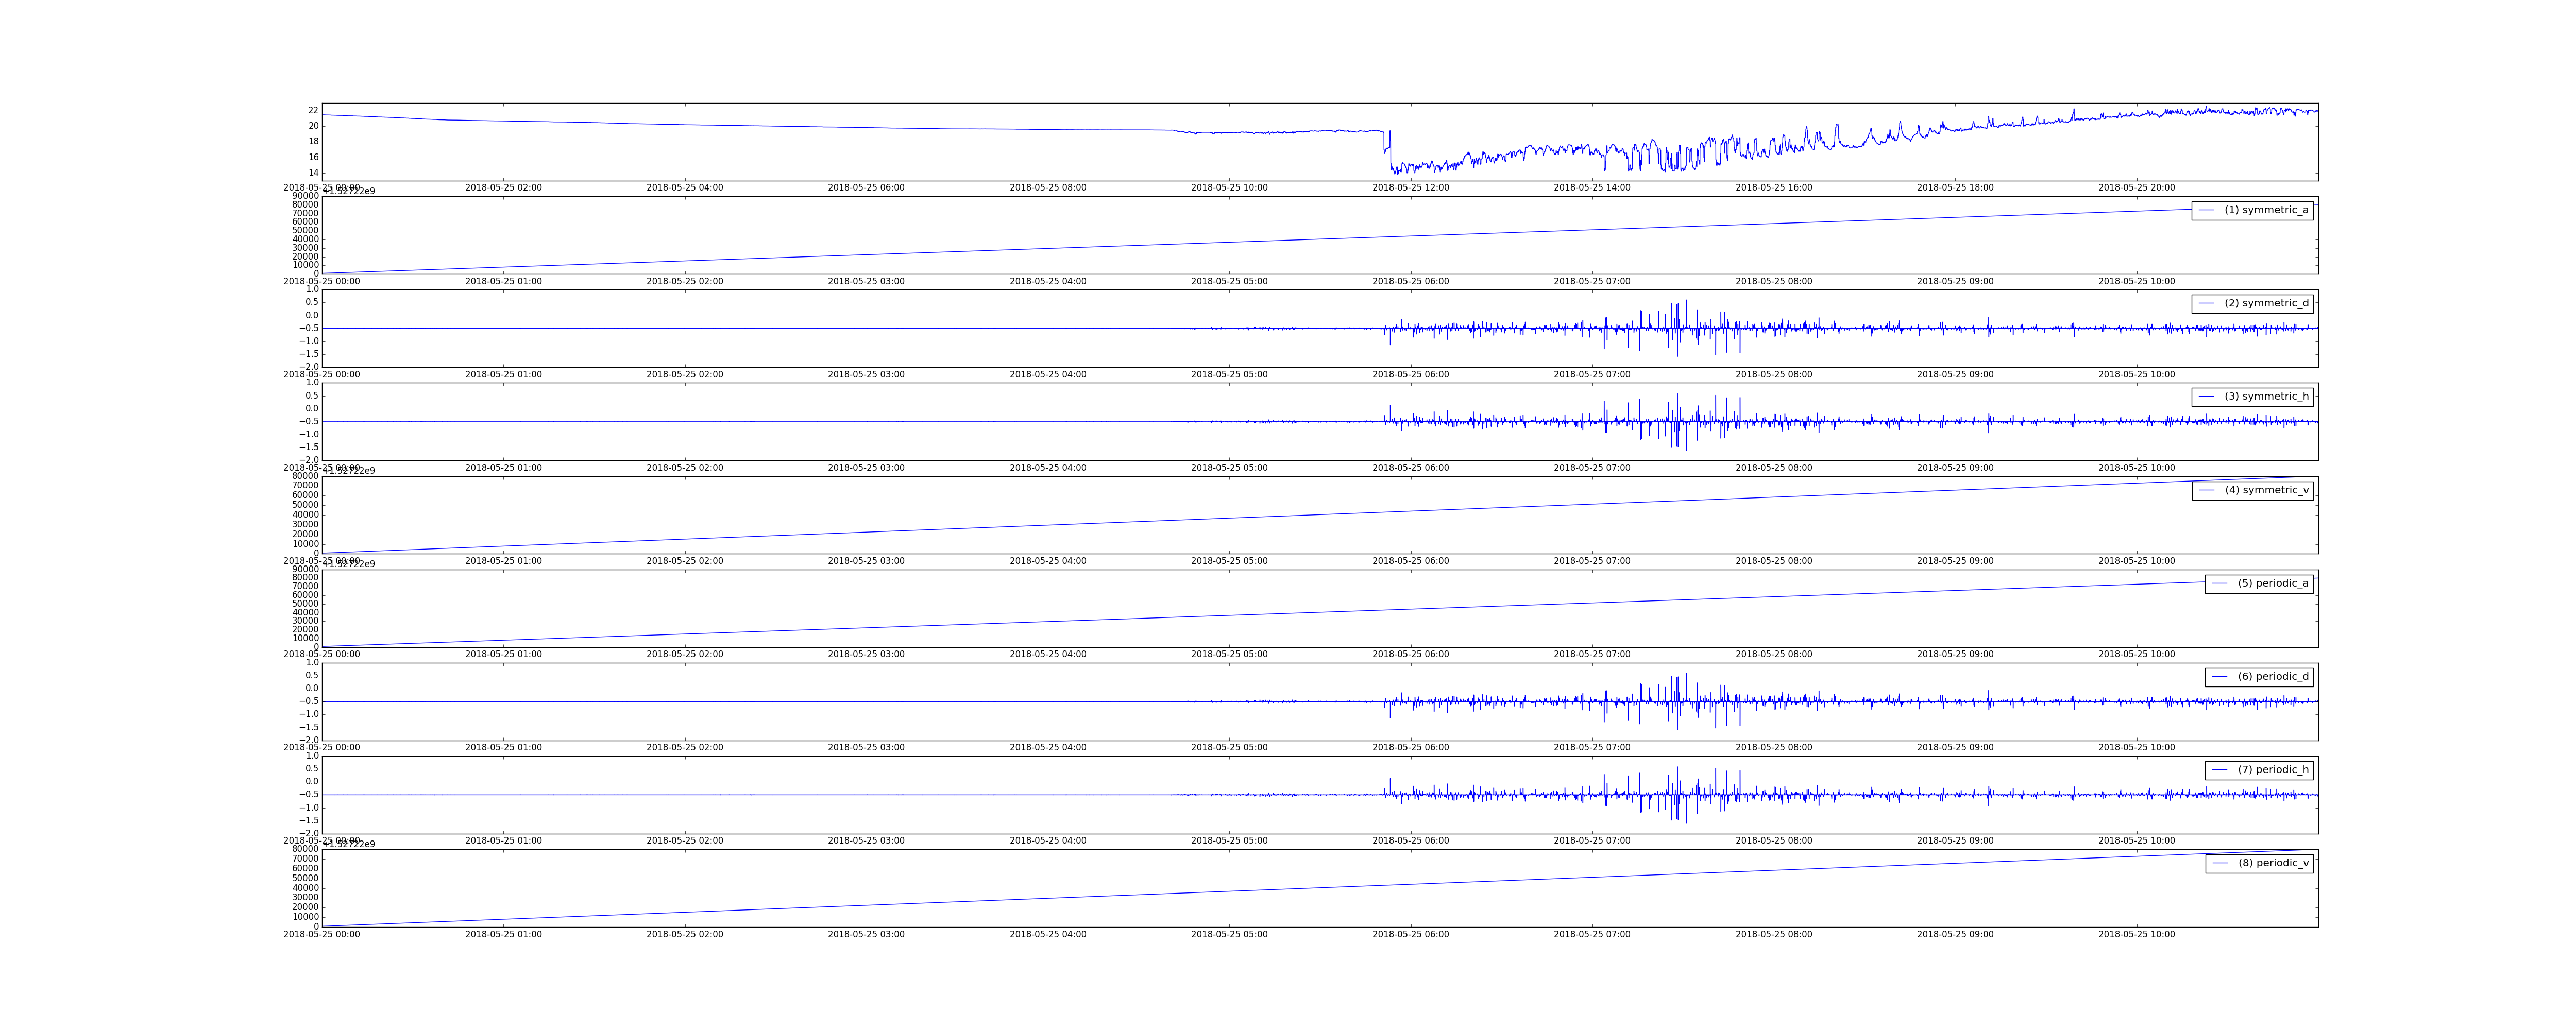This screenshot has width=2576, height=1030.
Task: Click y-axis tick 18 on top plot
Action: click(313, 141)
